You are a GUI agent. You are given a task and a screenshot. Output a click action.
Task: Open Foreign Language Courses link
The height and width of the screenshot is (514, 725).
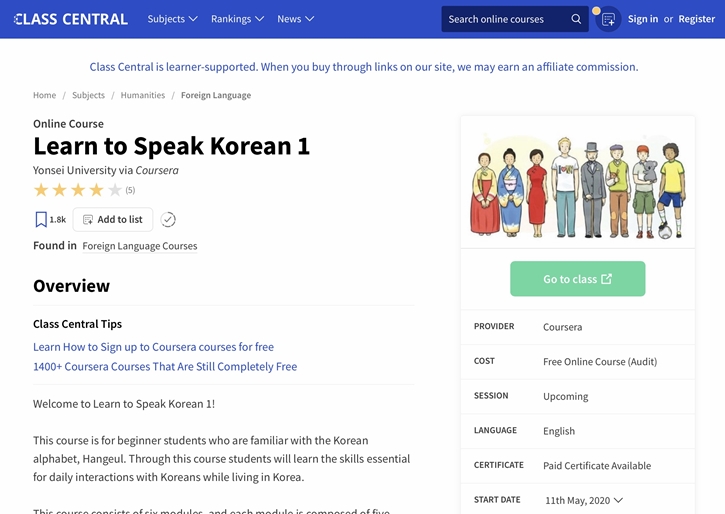click(140, 246)
